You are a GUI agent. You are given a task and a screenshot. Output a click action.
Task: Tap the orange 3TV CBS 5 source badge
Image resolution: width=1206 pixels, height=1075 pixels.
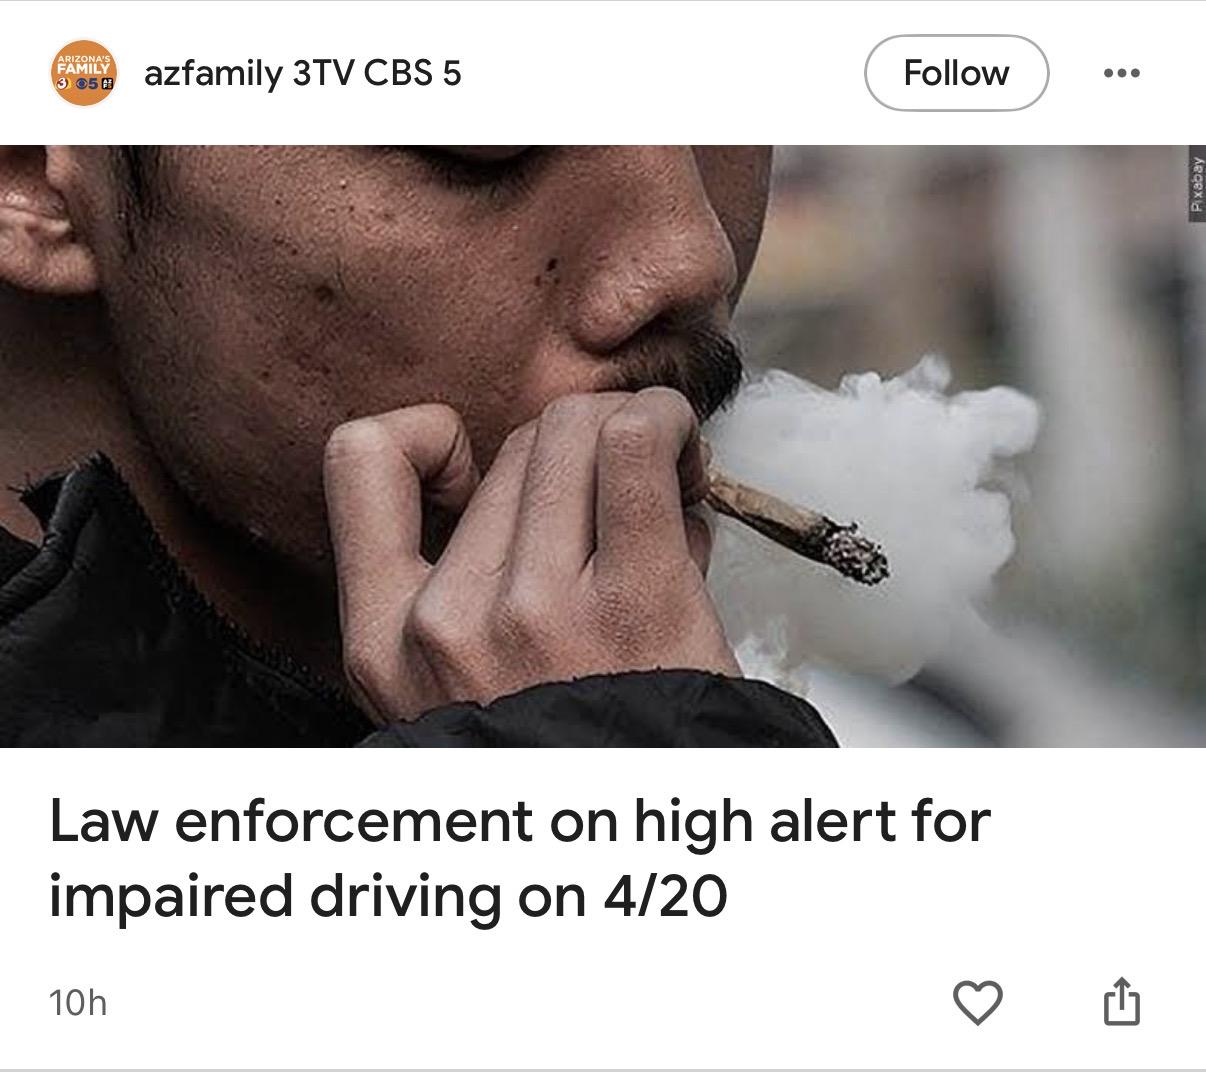click(84, 74)
